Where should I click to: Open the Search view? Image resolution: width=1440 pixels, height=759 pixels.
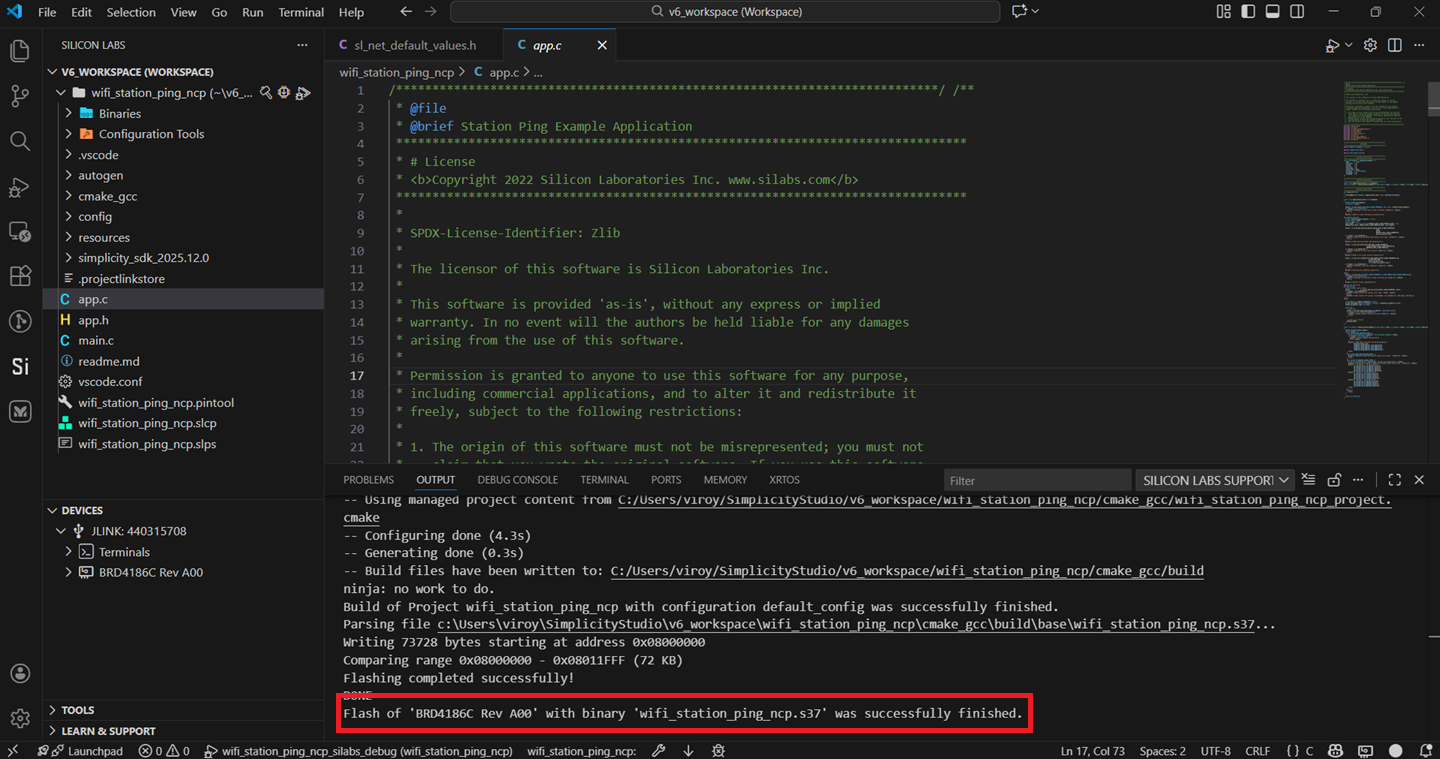[x=19, y=141]
